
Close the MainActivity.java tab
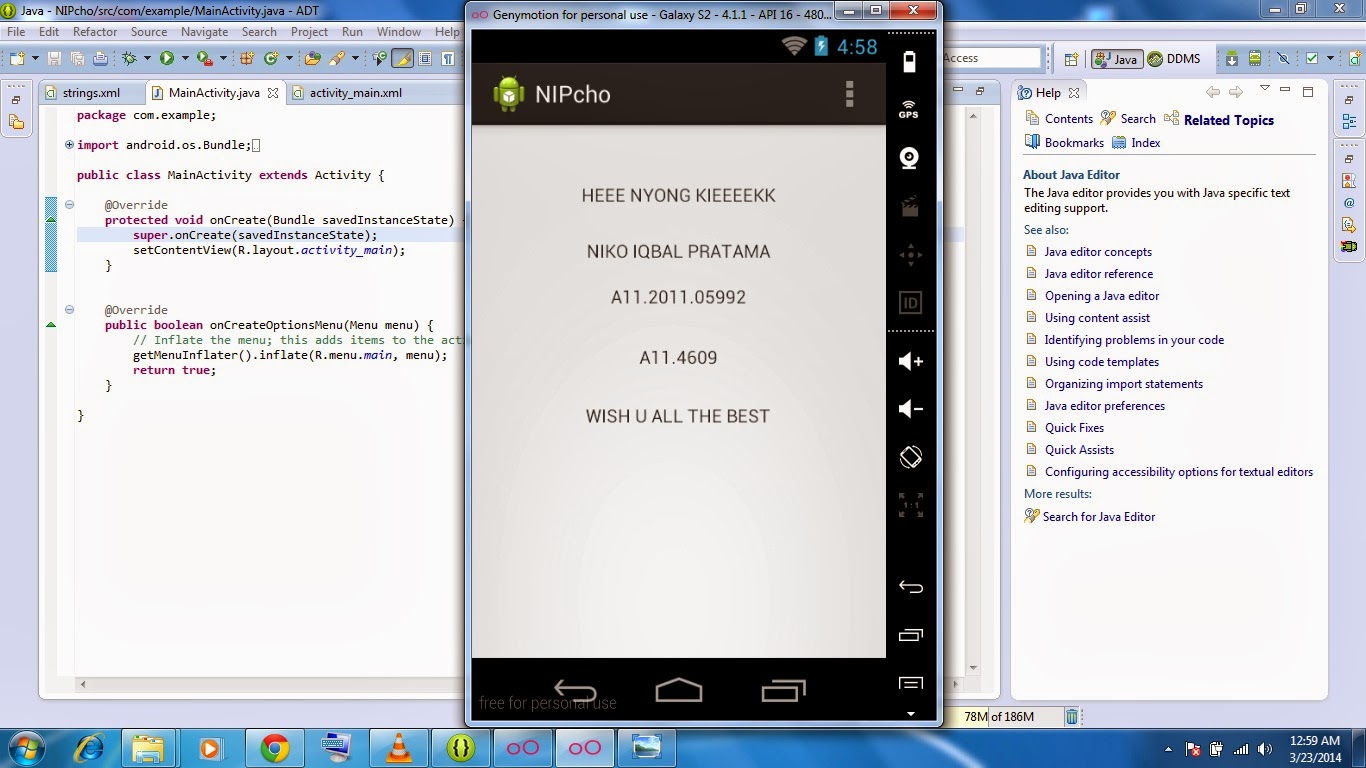(x=271, y=93)
